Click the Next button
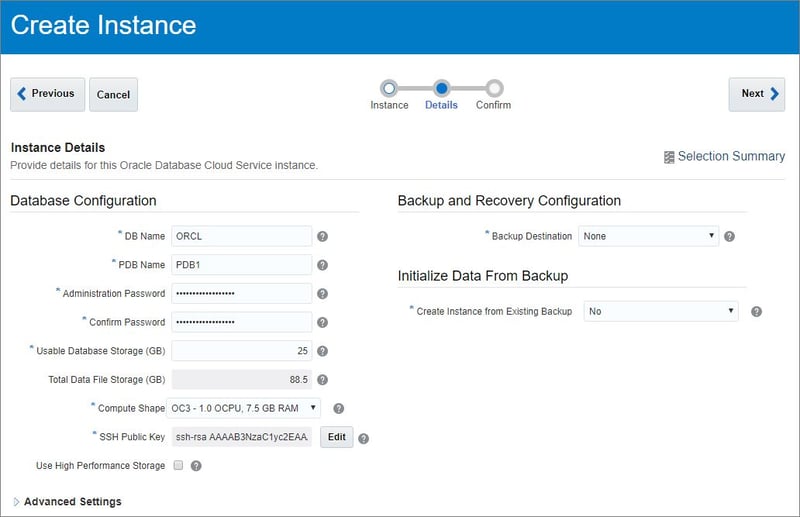The height and width of the screenshot is (517, 800). click(756, 94)
